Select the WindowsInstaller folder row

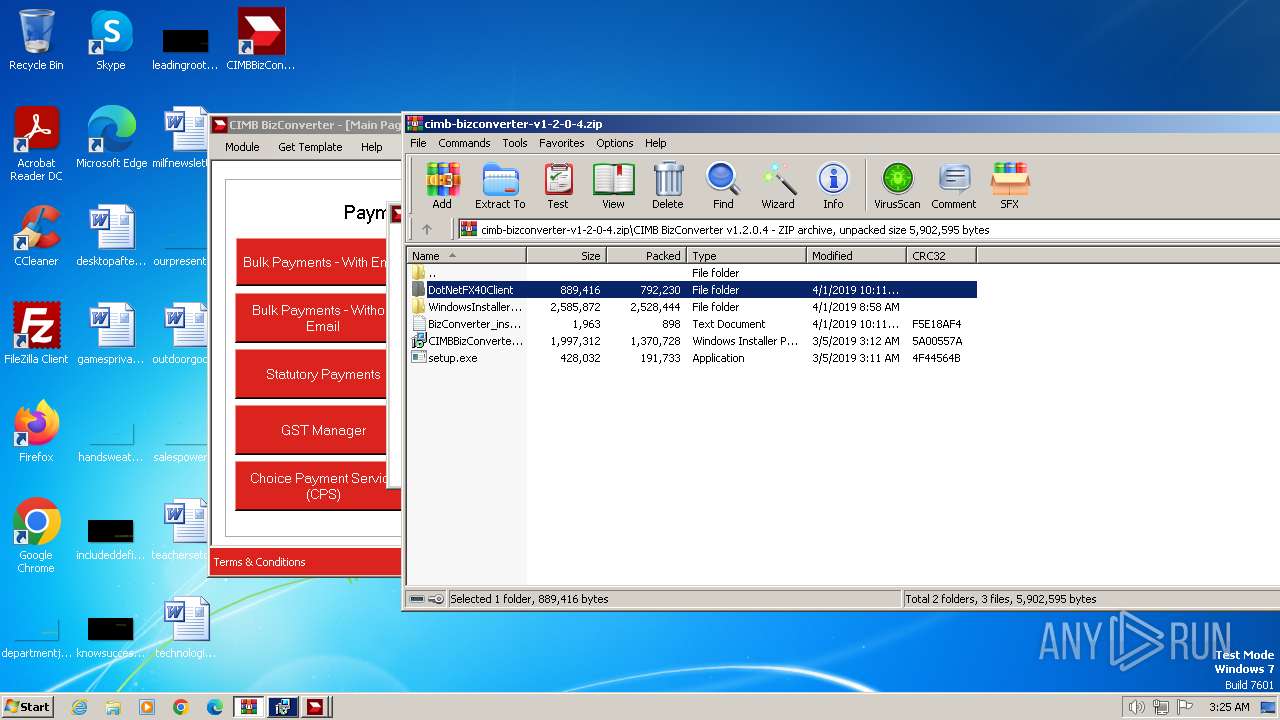coord(692,307)
